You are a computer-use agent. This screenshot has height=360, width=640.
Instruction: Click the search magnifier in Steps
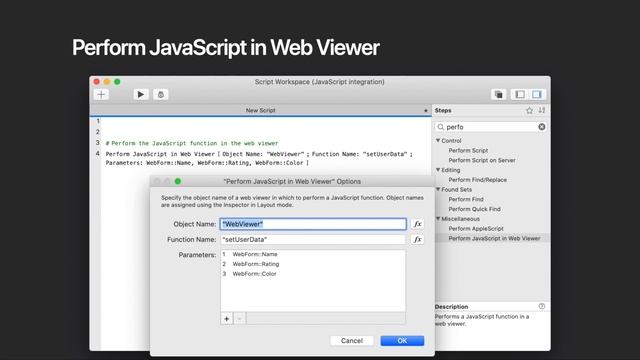point(441,127)
